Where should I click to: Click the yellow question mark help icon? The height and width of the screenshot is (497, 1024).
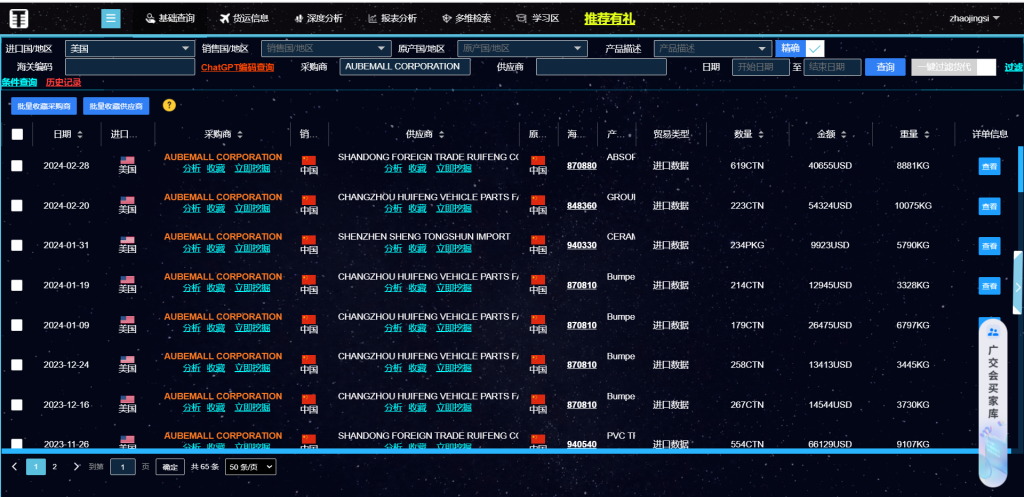[x=169, y=105]
